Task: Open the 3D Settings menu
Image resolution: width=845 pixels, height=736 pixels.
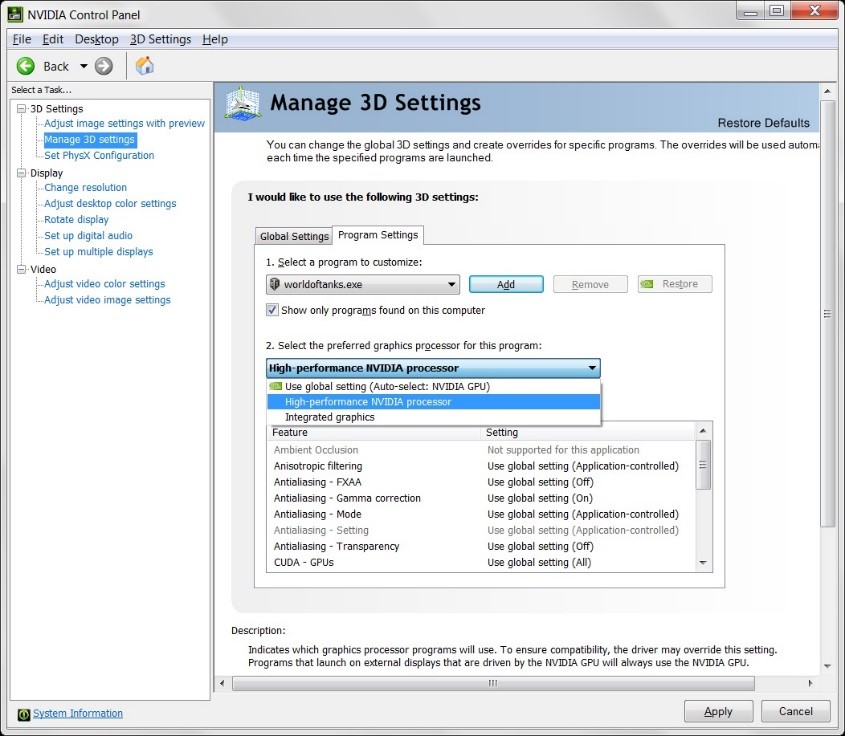Action: tap(160, 39)
